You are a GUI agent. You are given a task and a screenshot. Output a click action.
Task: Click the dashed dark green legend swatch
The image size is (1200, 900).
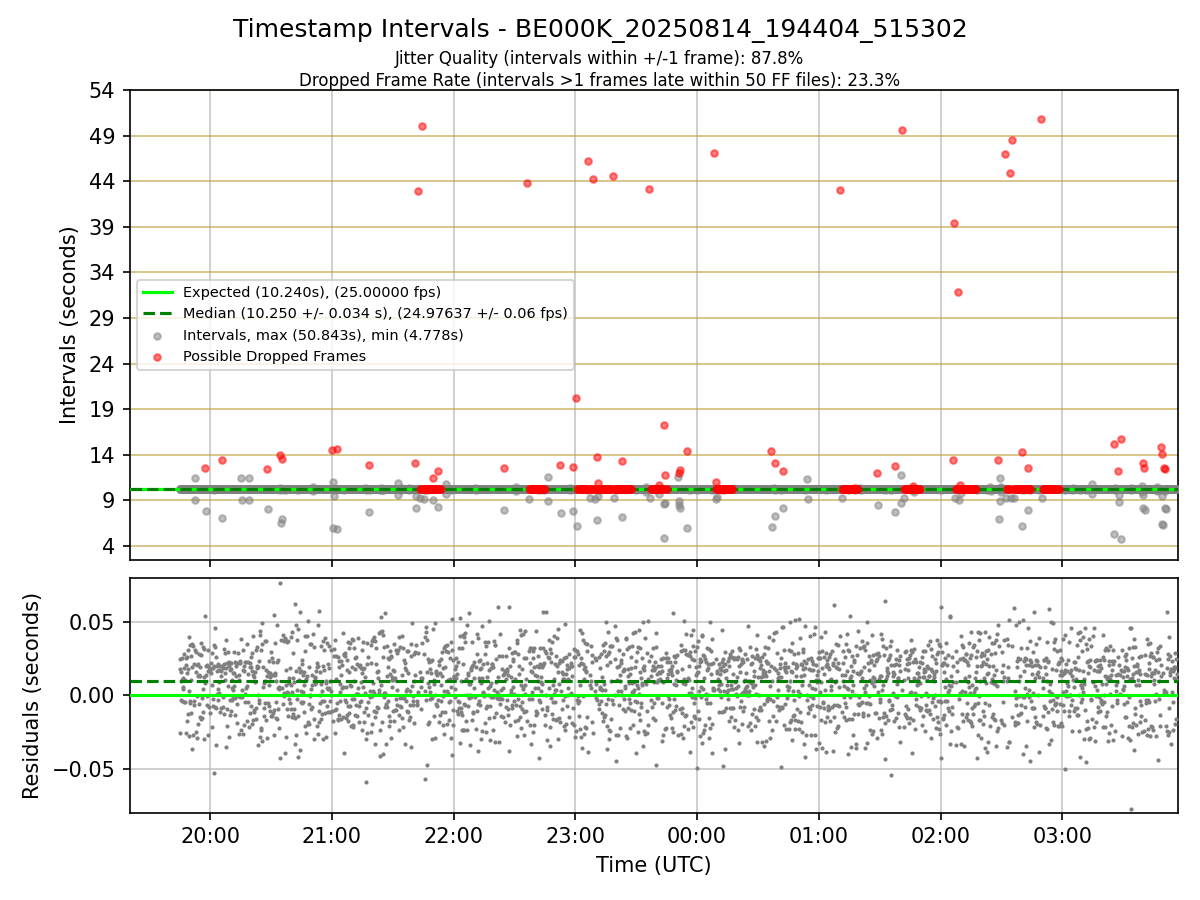(158, 313)
